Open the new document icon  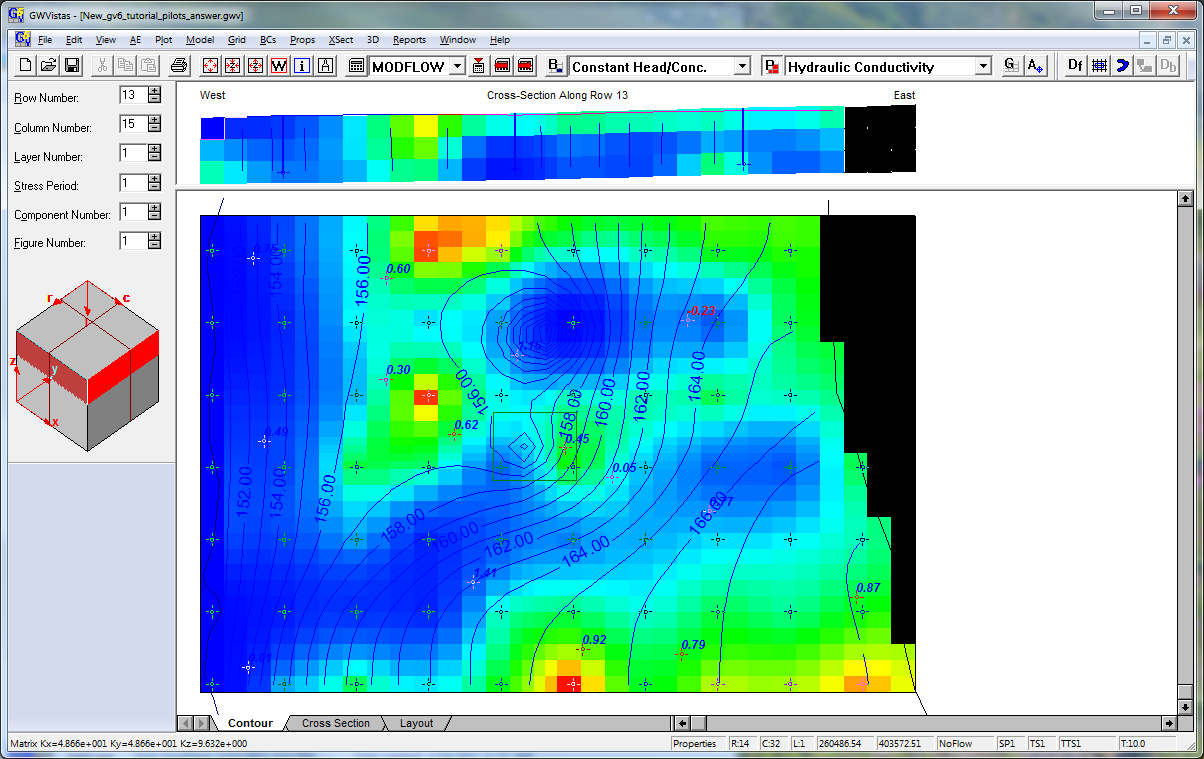26,66
